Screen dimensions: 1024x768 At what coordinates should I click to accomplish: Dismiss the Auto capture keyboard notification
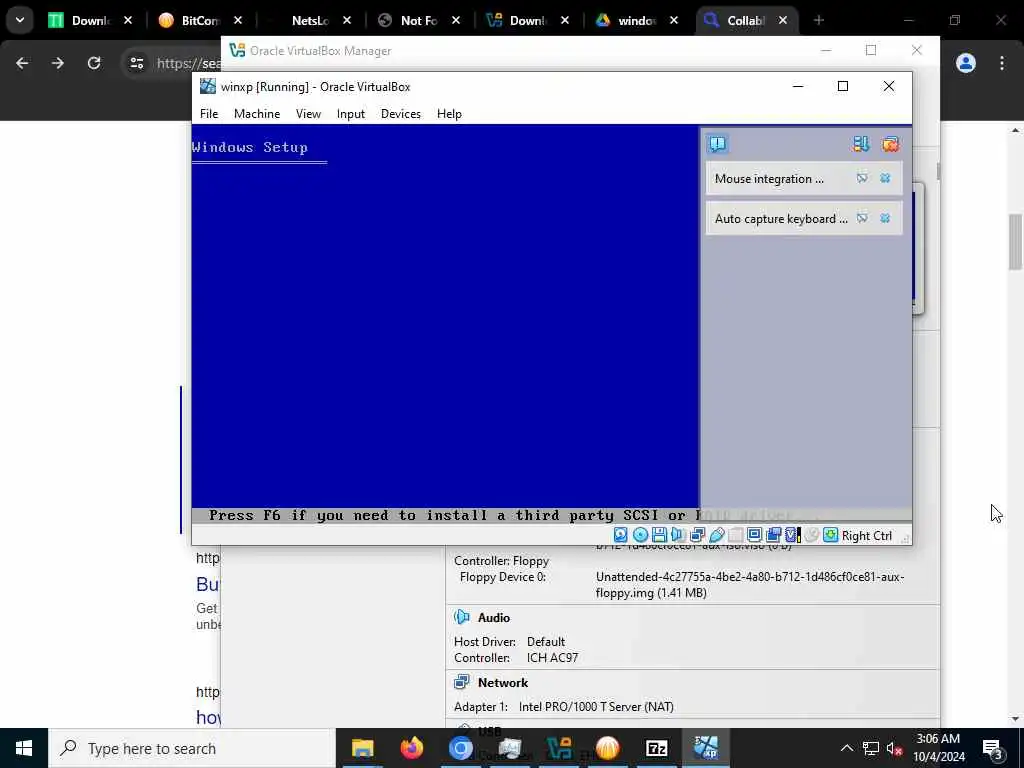(x=885, y=218)
